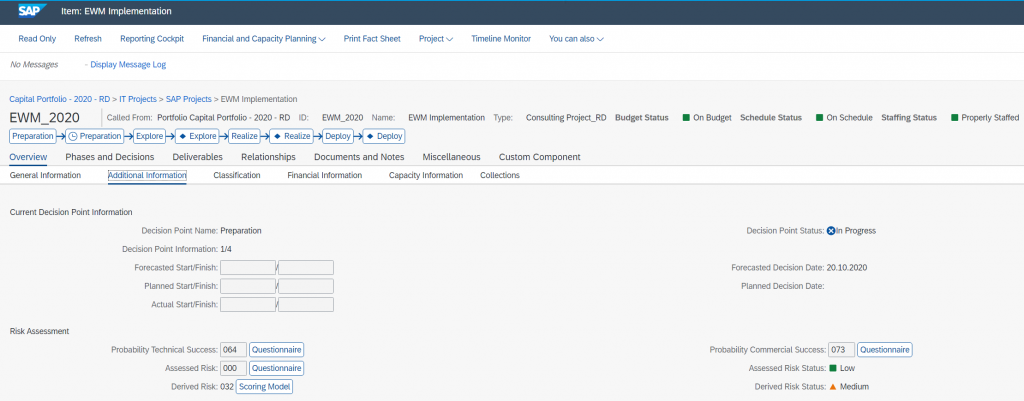Screen dimensions: 1024x401
Task: Click Decision Point Information value 1/4
Action: coord(226,249)
